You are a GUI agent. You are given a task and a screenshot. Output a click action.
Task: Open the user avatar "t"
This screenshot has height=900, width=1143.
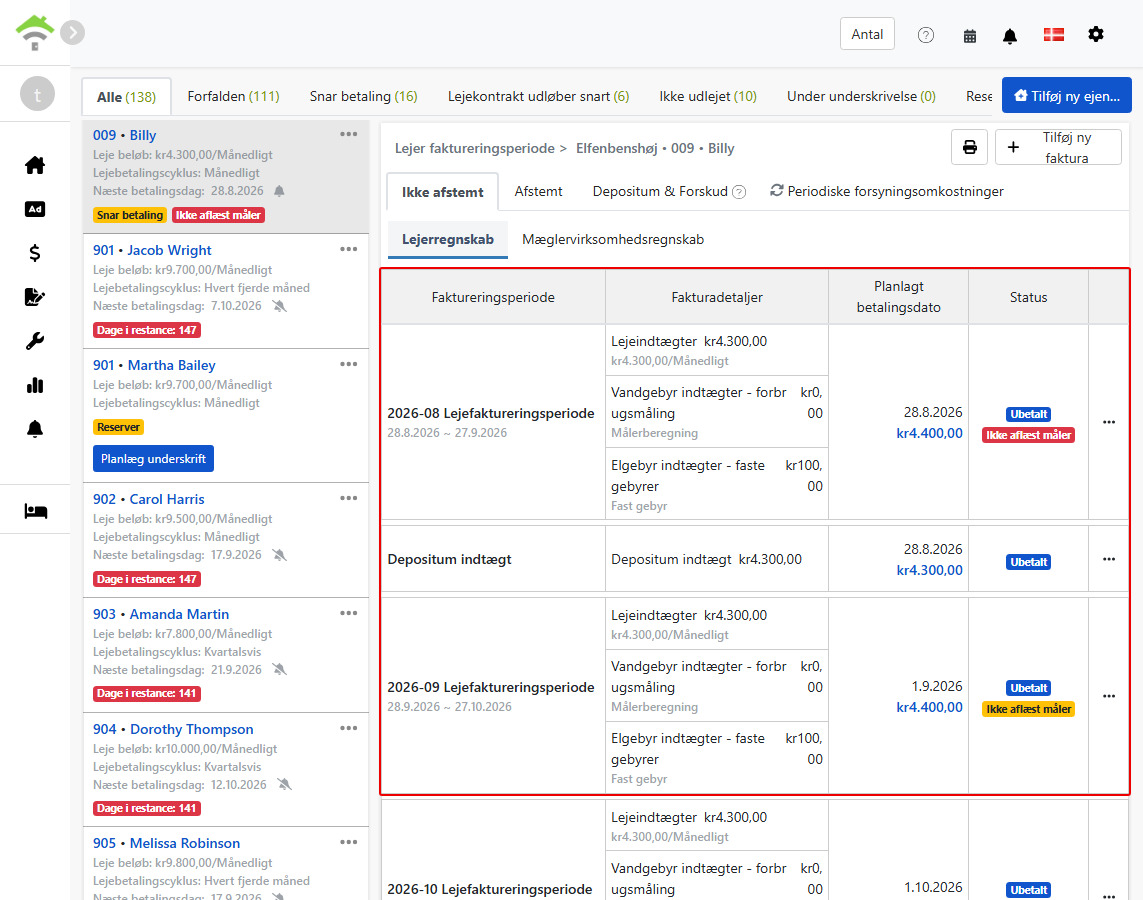point(37,94)
